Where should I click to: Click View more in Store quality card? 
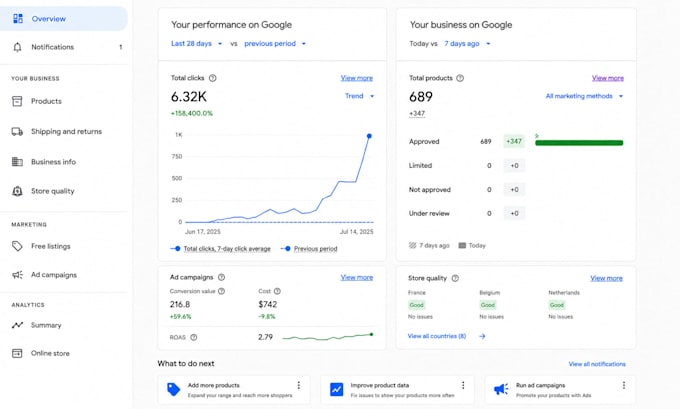[x=606, y=278]
